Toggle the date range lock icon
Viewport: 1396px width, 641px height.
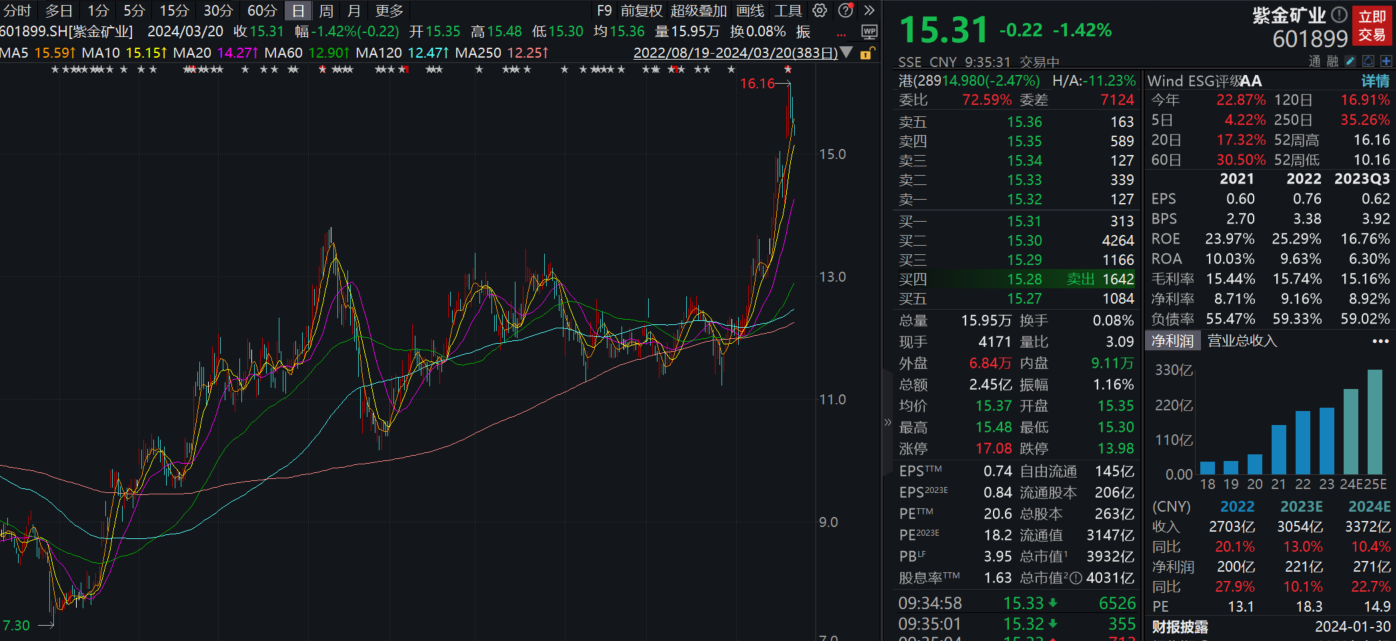866,52
